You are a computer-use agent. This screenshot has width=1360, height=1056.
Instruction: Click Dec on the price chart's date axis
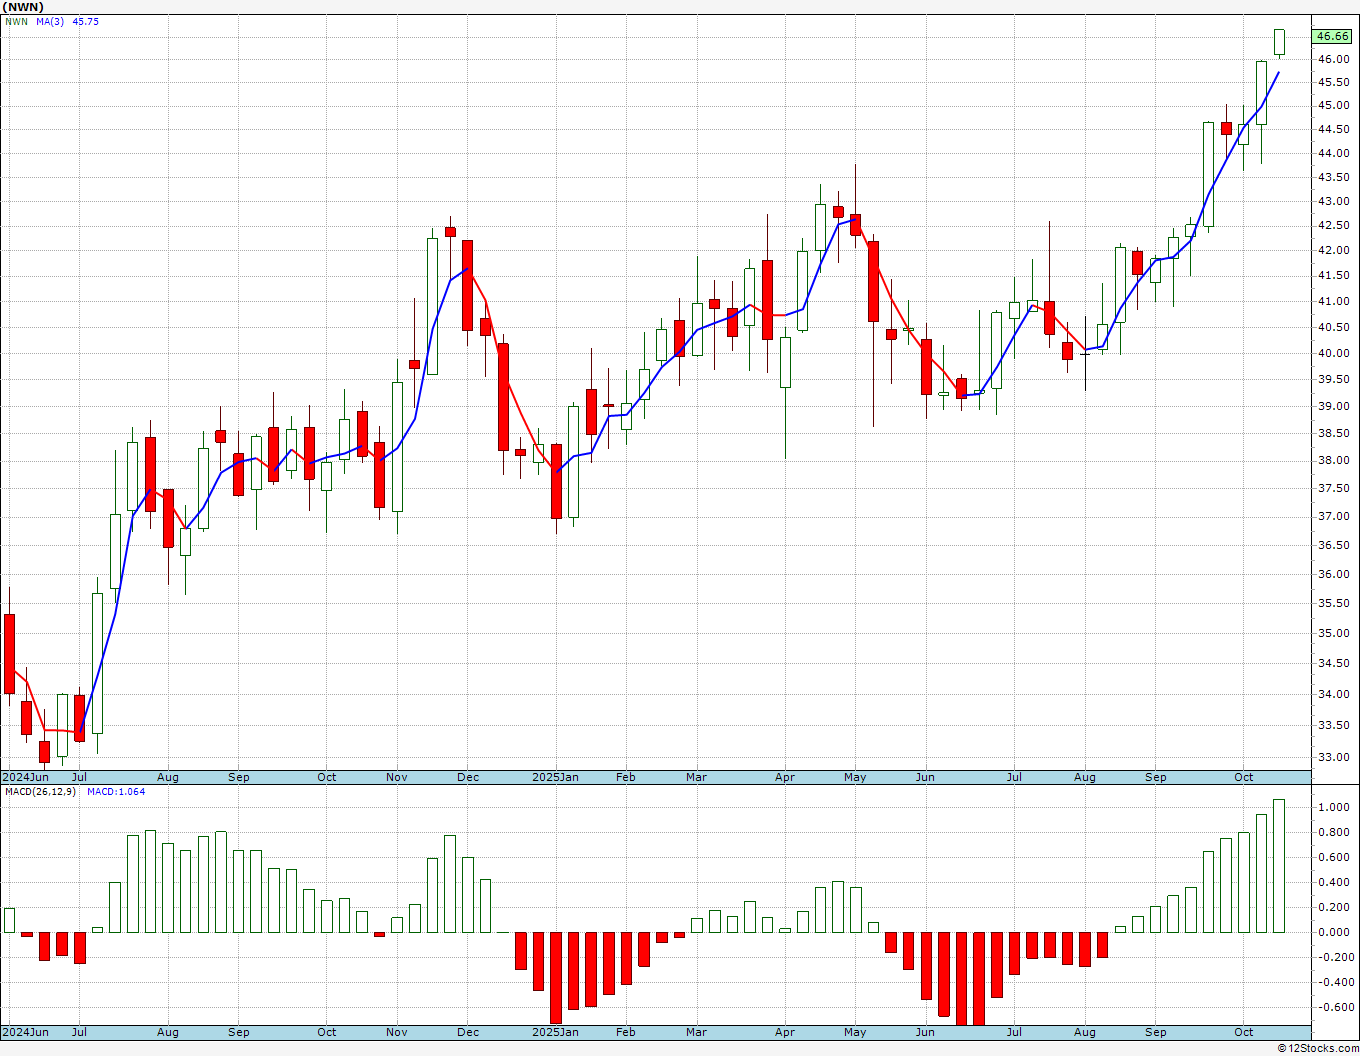468,777
